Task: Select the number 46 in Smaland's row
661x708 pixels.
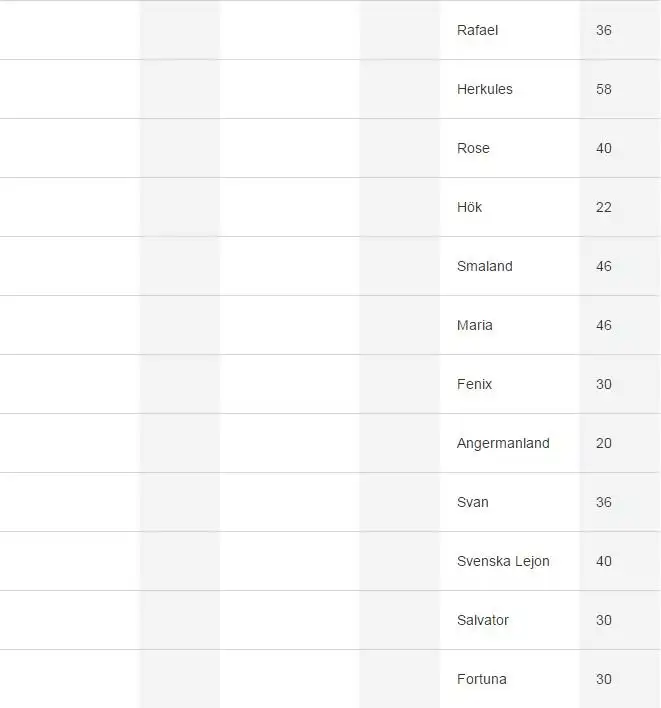Action: tap(603, 266)
